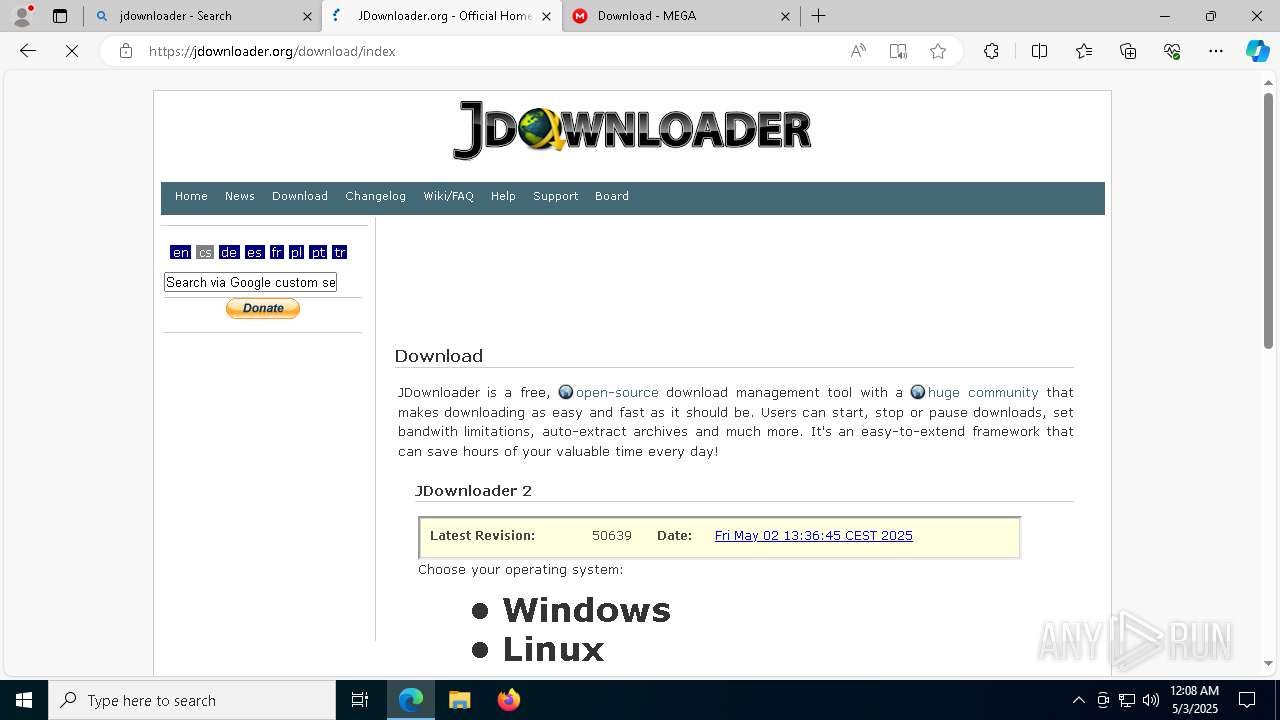This screenshot has width=1280, height=720.
Task: Open volume control in tray
Action: click(1151, 700)
